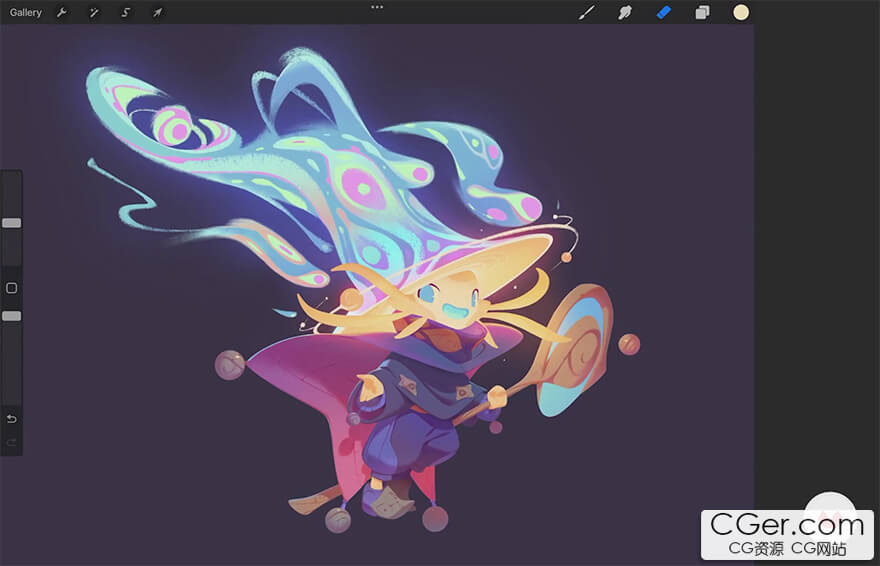
Task: Undo the last stroke
Action: tap(11, 419)
